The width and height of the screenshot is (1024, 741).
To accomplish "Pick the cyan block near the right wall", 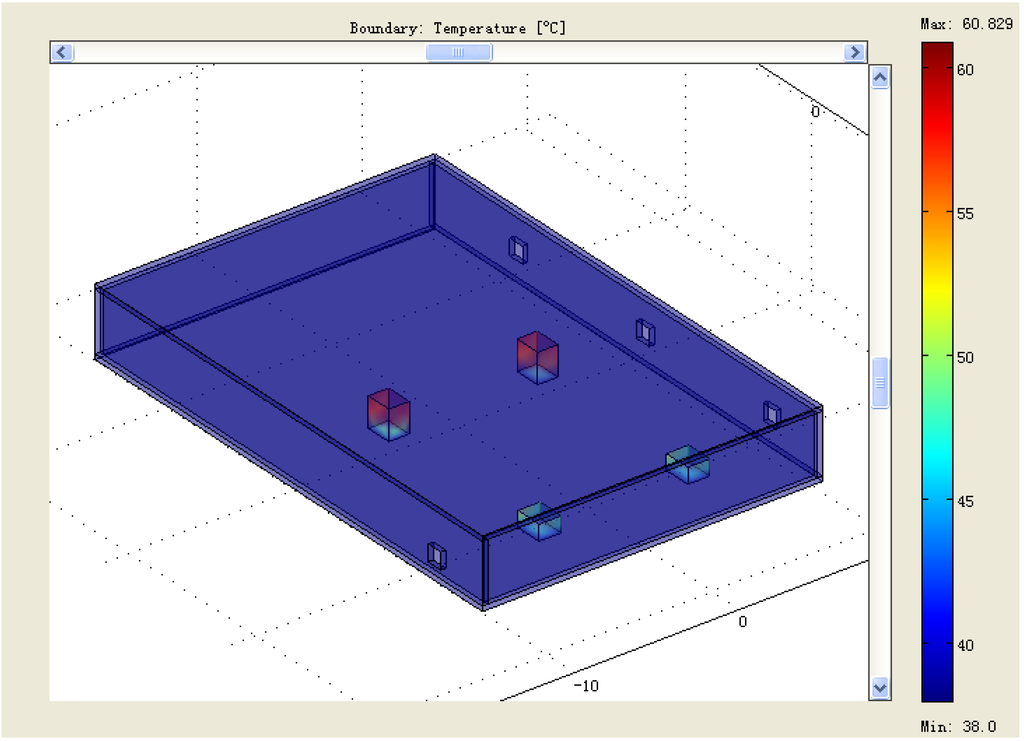I will [688, 464].
